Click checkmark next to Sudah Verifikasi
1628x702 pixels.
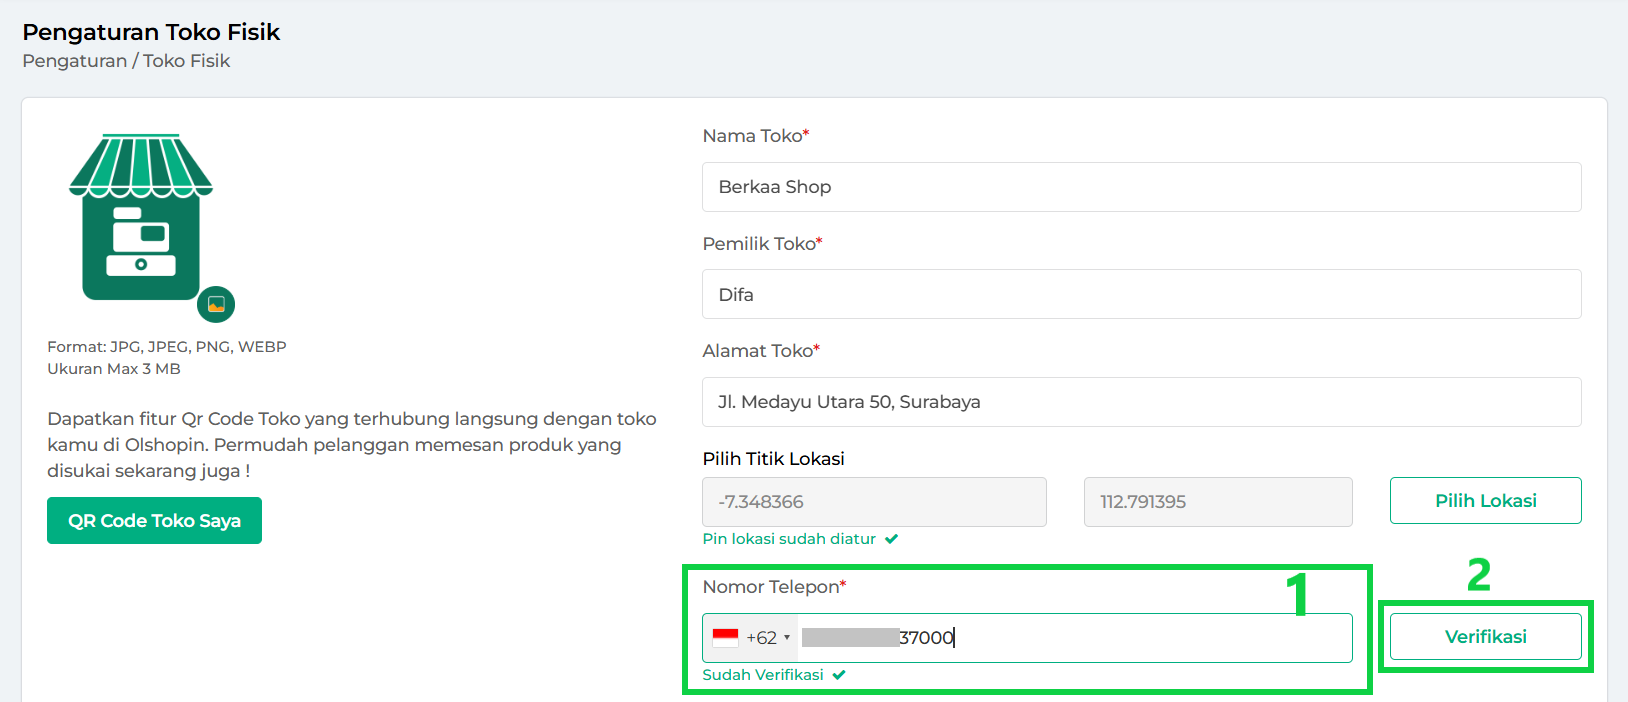(839, 675)
